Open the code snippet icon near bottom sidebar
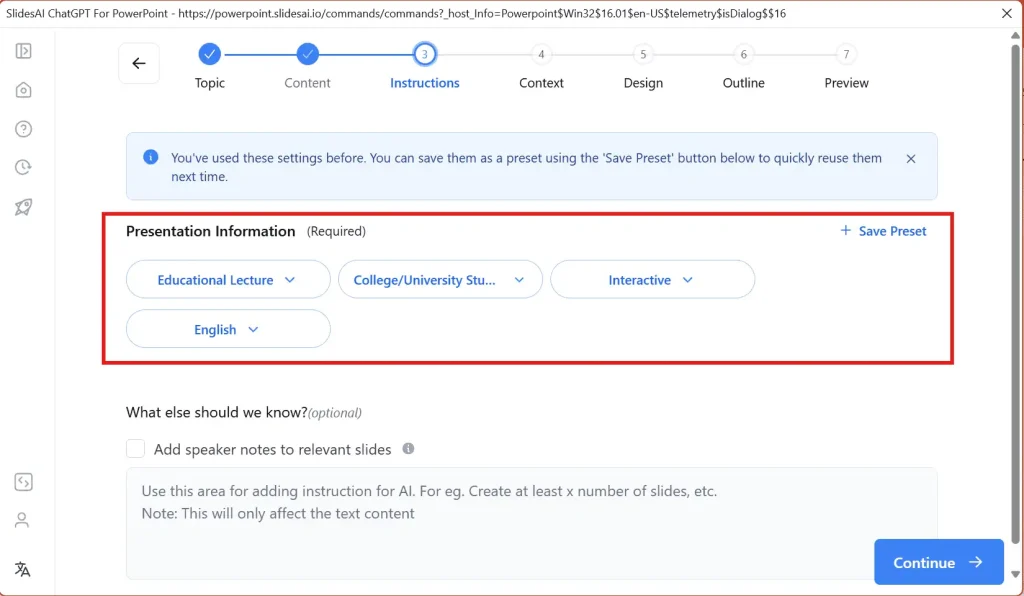 coord(23,481)
